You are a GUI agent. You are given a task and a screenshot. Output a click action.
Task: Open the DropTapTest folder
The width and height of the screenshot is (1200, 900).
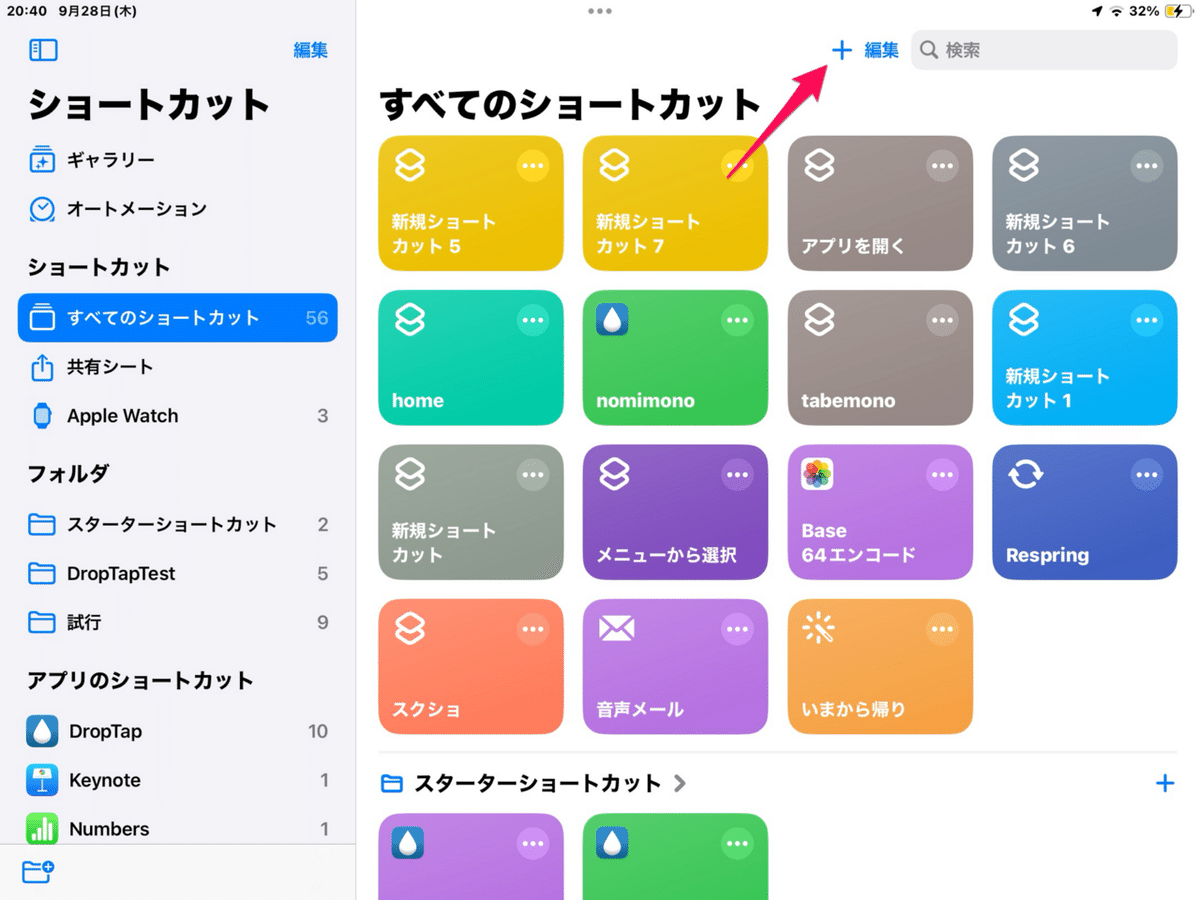(178, 573)
